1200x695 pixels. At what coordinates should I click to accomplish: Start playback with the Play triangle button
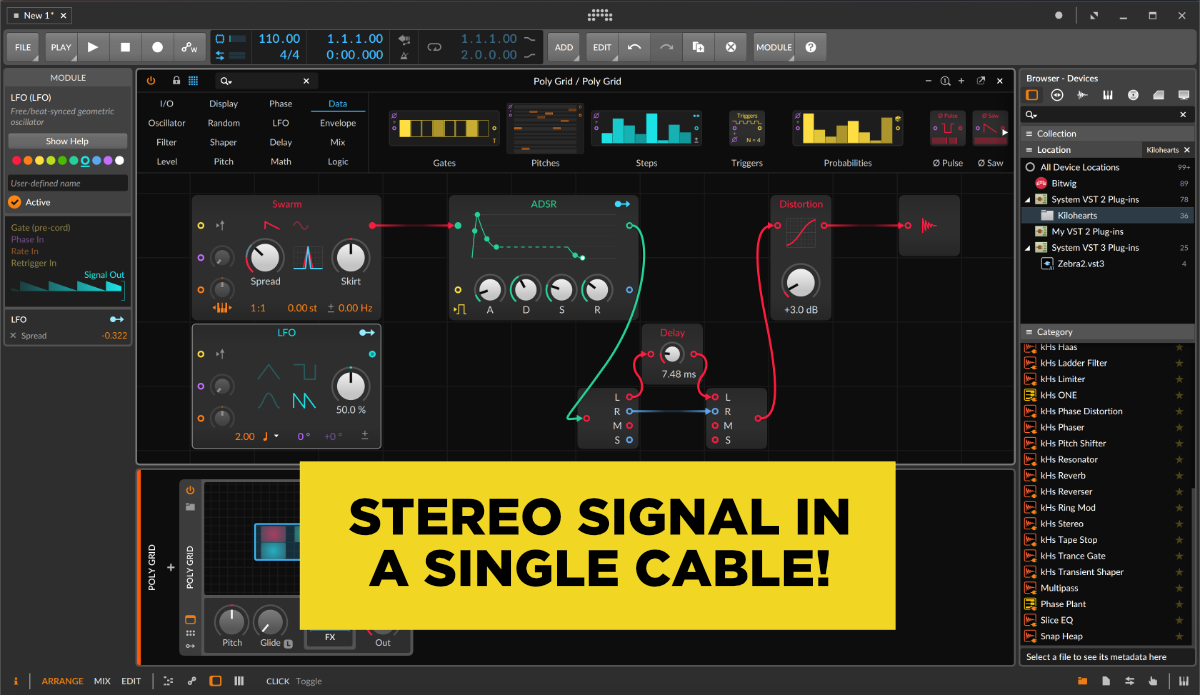93,47
